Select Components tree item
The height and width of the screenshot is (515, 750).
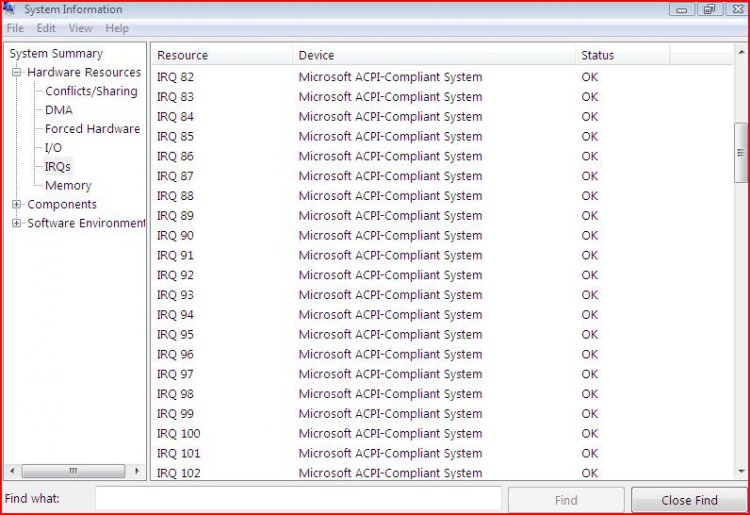coord(62,204)
